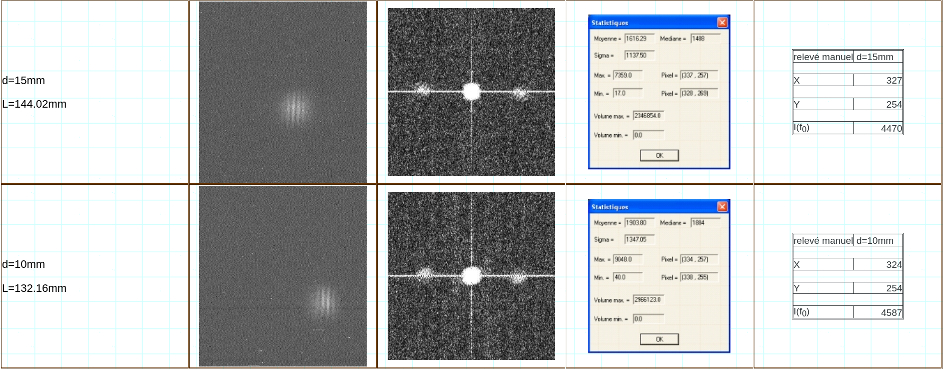The image size is (943, 369).
Task: Click the Mediane field showing 1488
Action: (705, 38)
